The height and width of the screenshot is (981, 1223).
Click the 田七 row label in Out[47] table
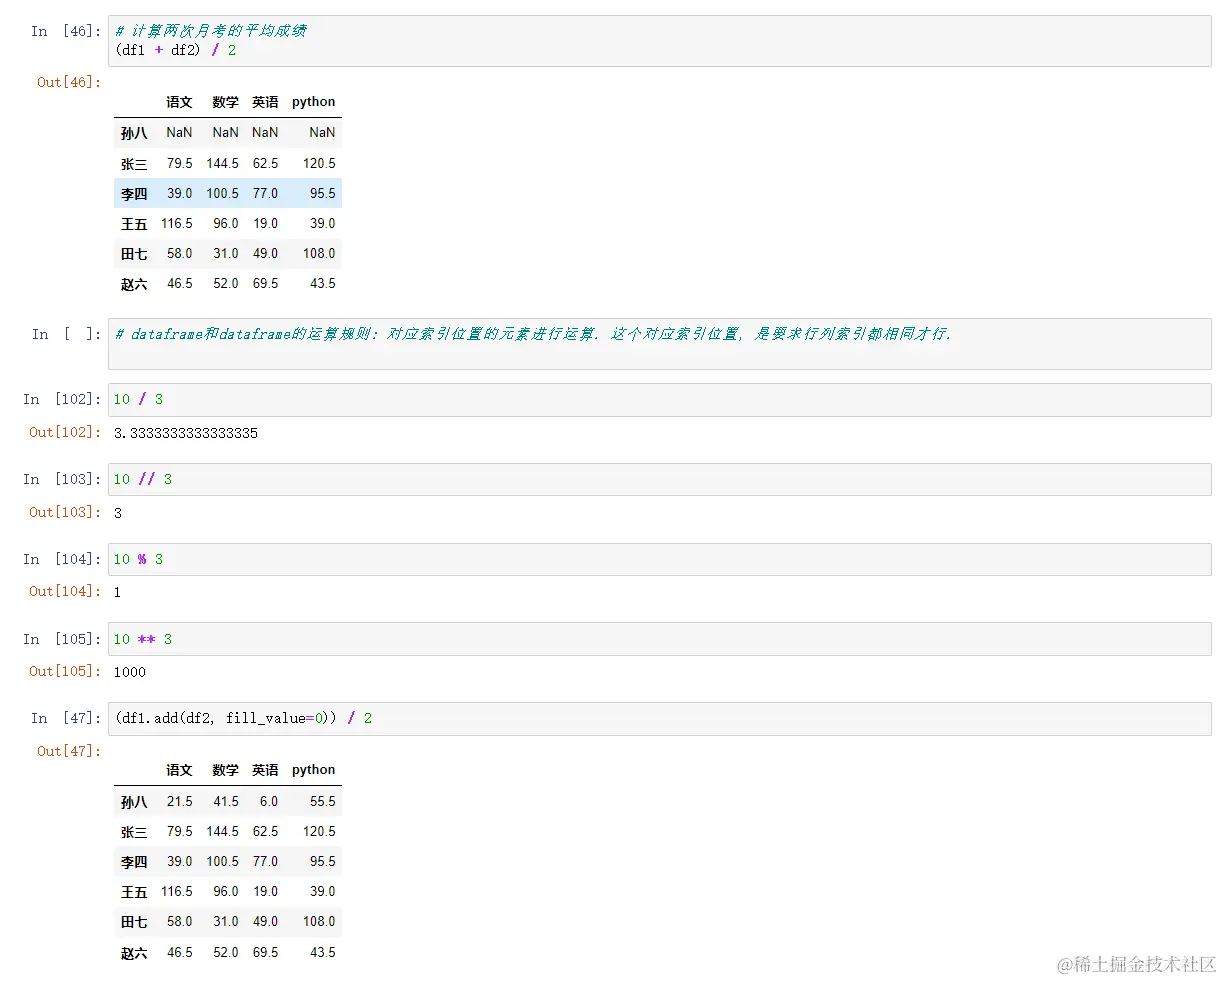click(x=134, y=922)
